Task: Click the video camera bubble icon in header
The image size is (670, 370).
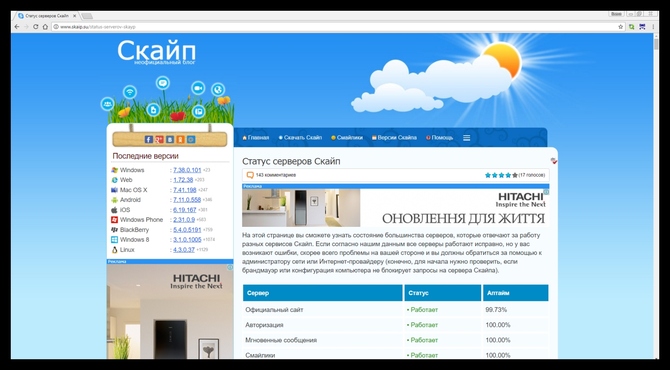Action: 198,88
